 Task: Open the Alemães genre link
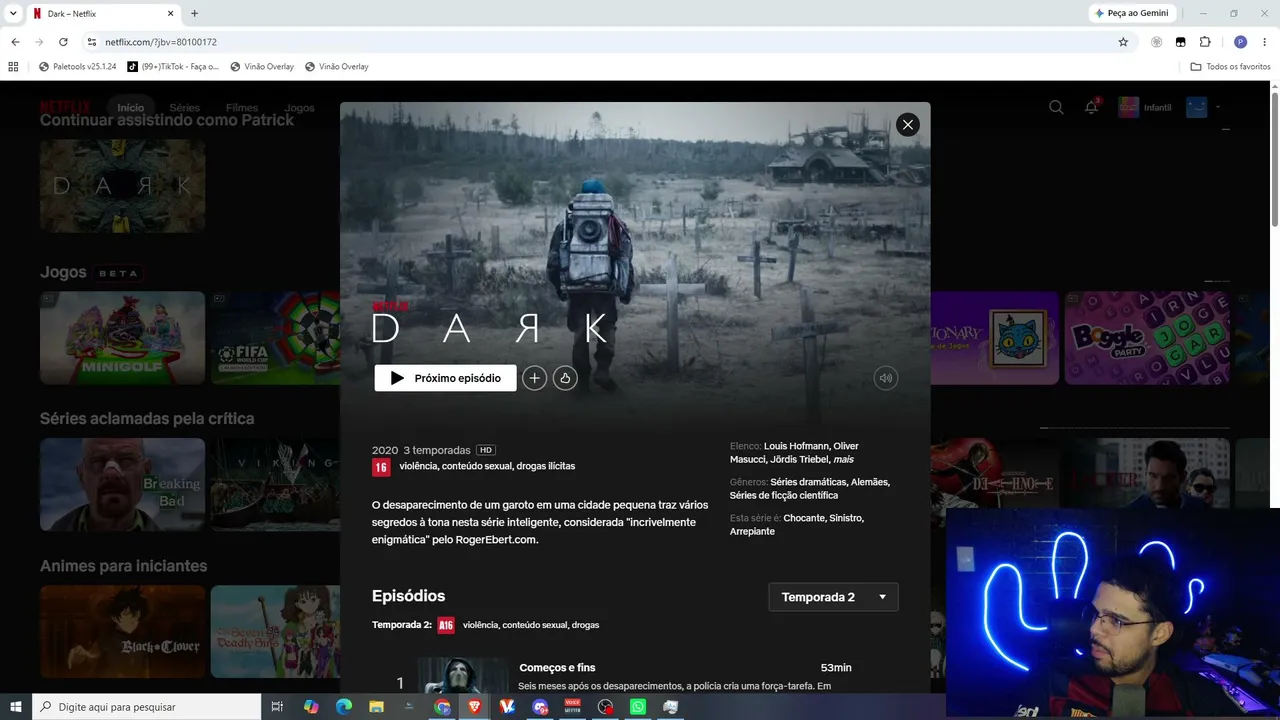coord(870,482)
